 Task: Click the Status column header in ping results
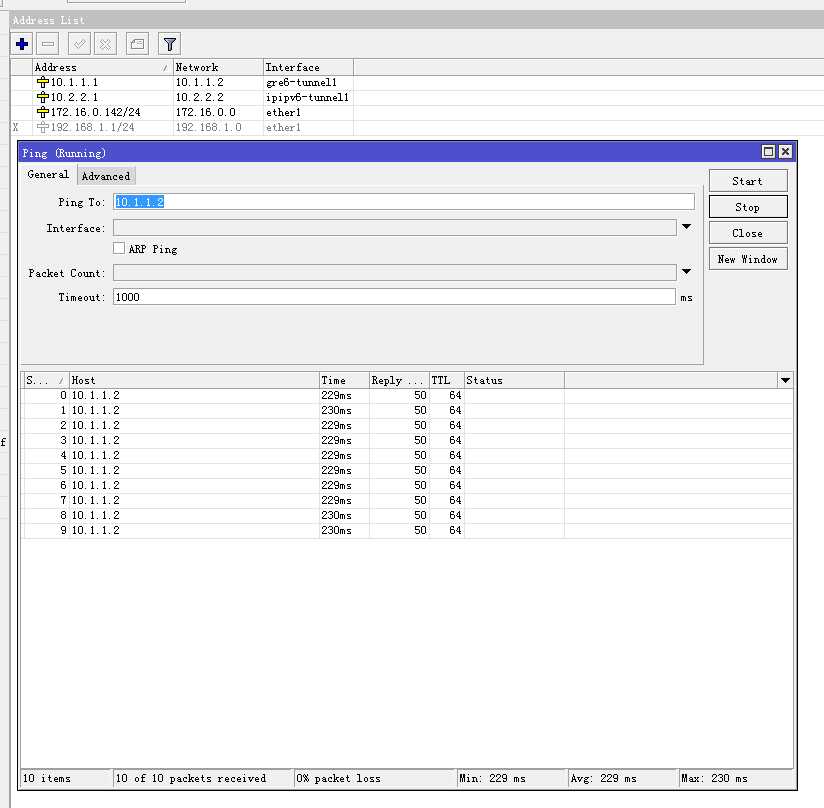(x=514, y=380)
